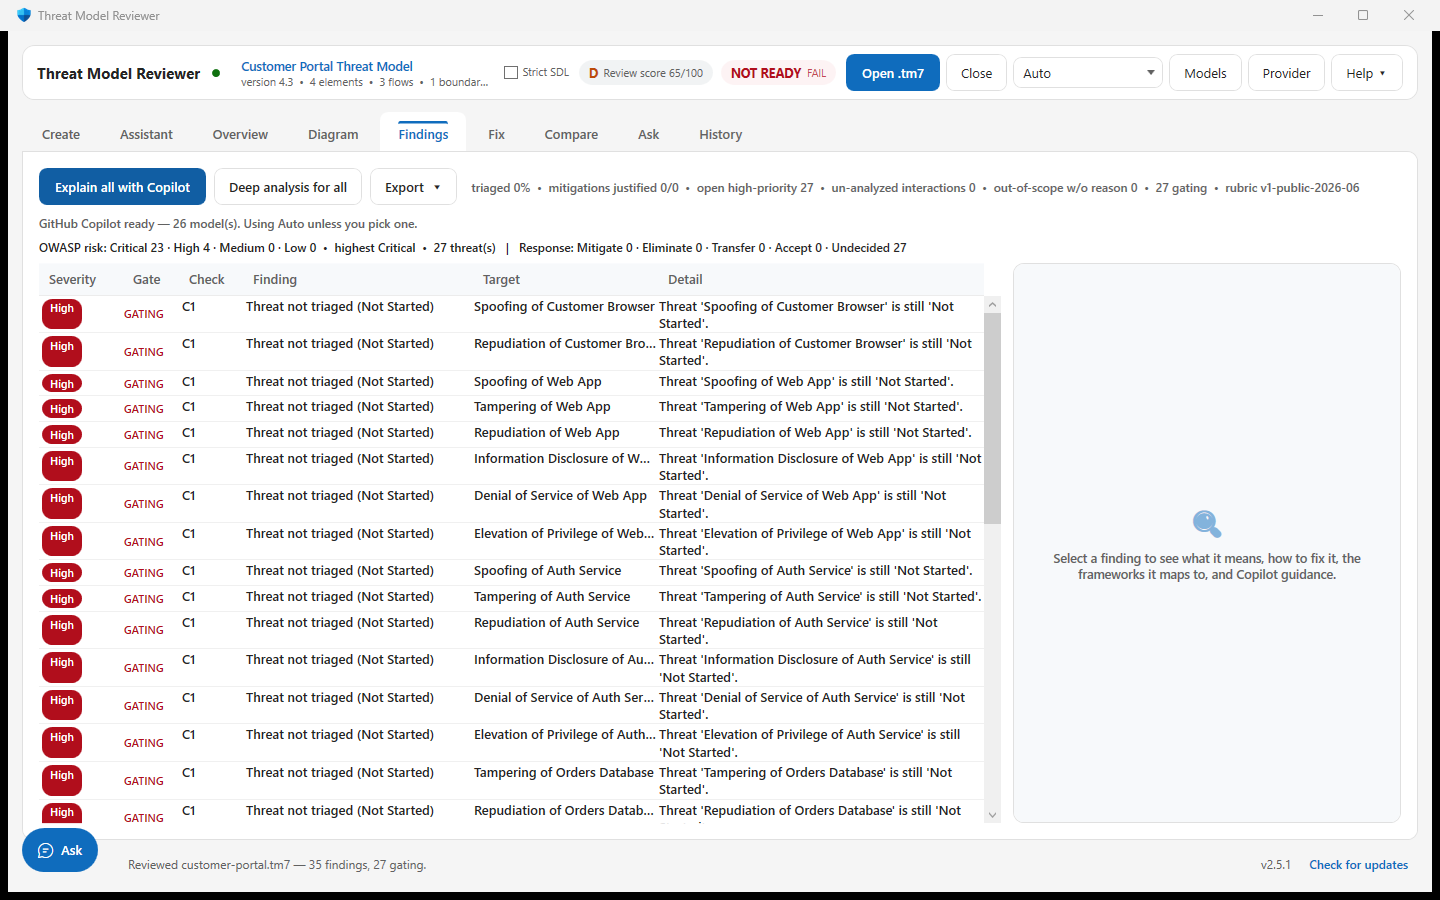This screenshot has width=1440, height=900.
Task: Click the Threat Model Reviewer shield icon
Action: click(x=24, y=15)
